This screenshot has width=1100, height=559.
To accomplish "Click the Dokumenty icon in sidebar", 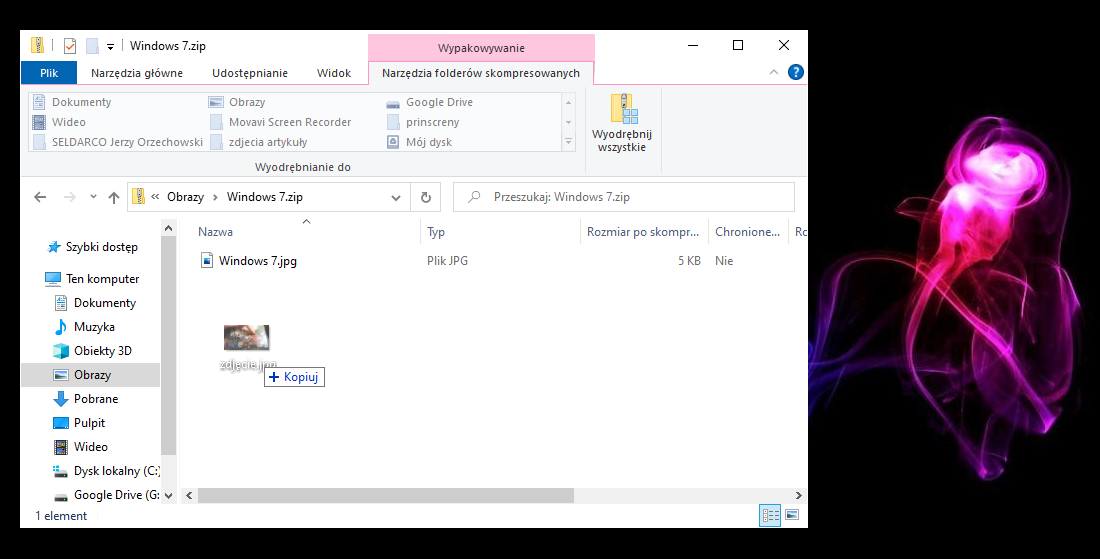I will (61, 302).
